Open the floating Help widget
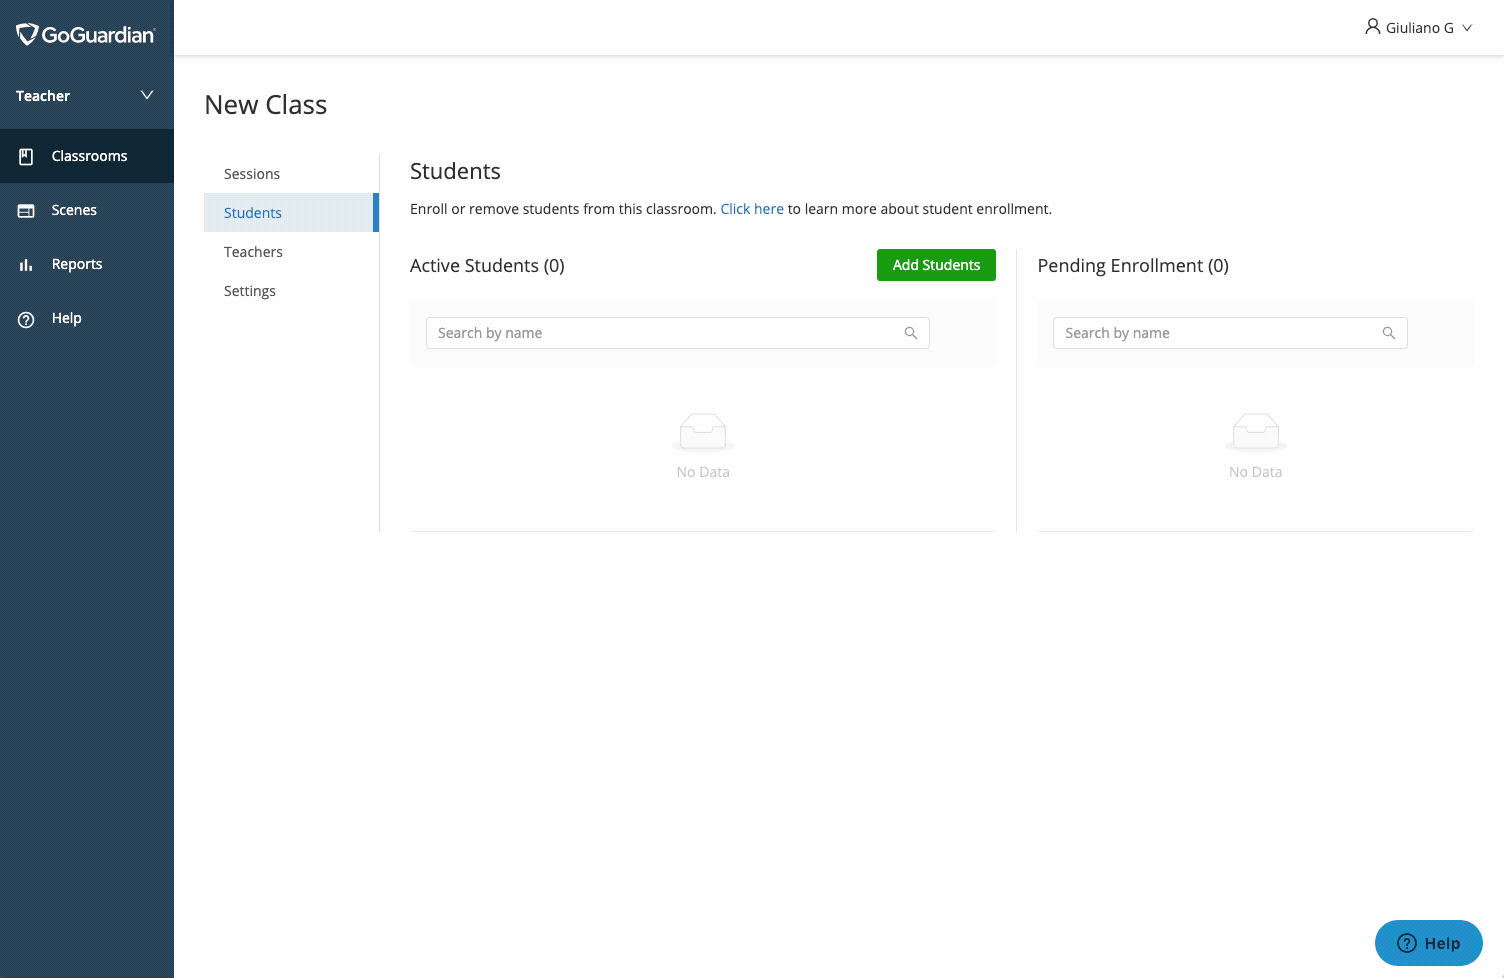 click(x=1428, y=943)
